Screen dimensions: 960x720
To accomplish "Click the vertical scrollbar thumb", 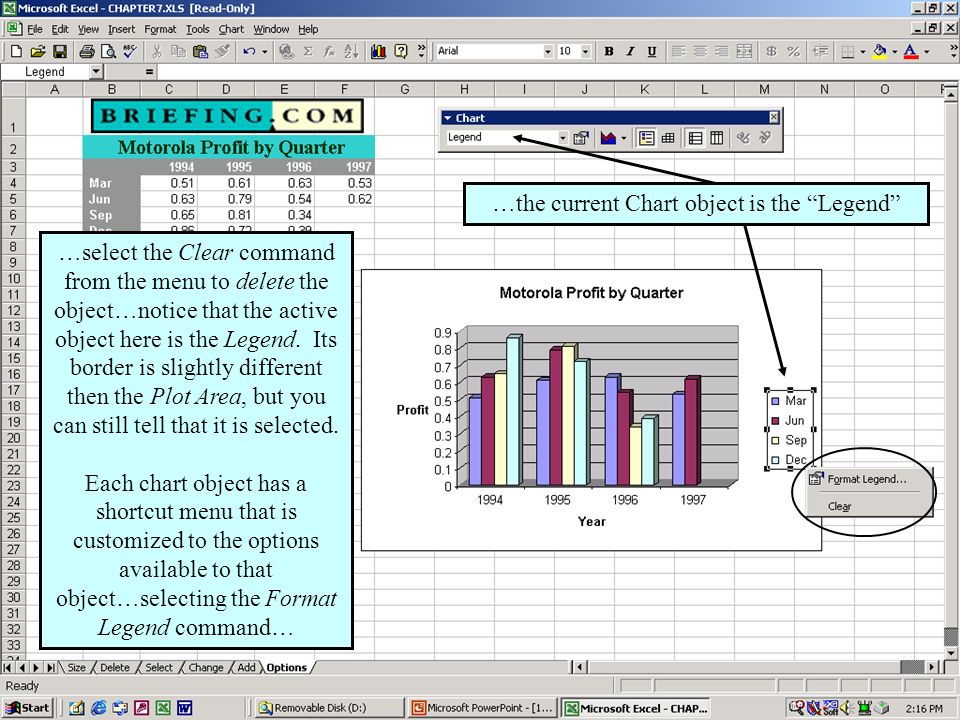I will pos(950,636).
